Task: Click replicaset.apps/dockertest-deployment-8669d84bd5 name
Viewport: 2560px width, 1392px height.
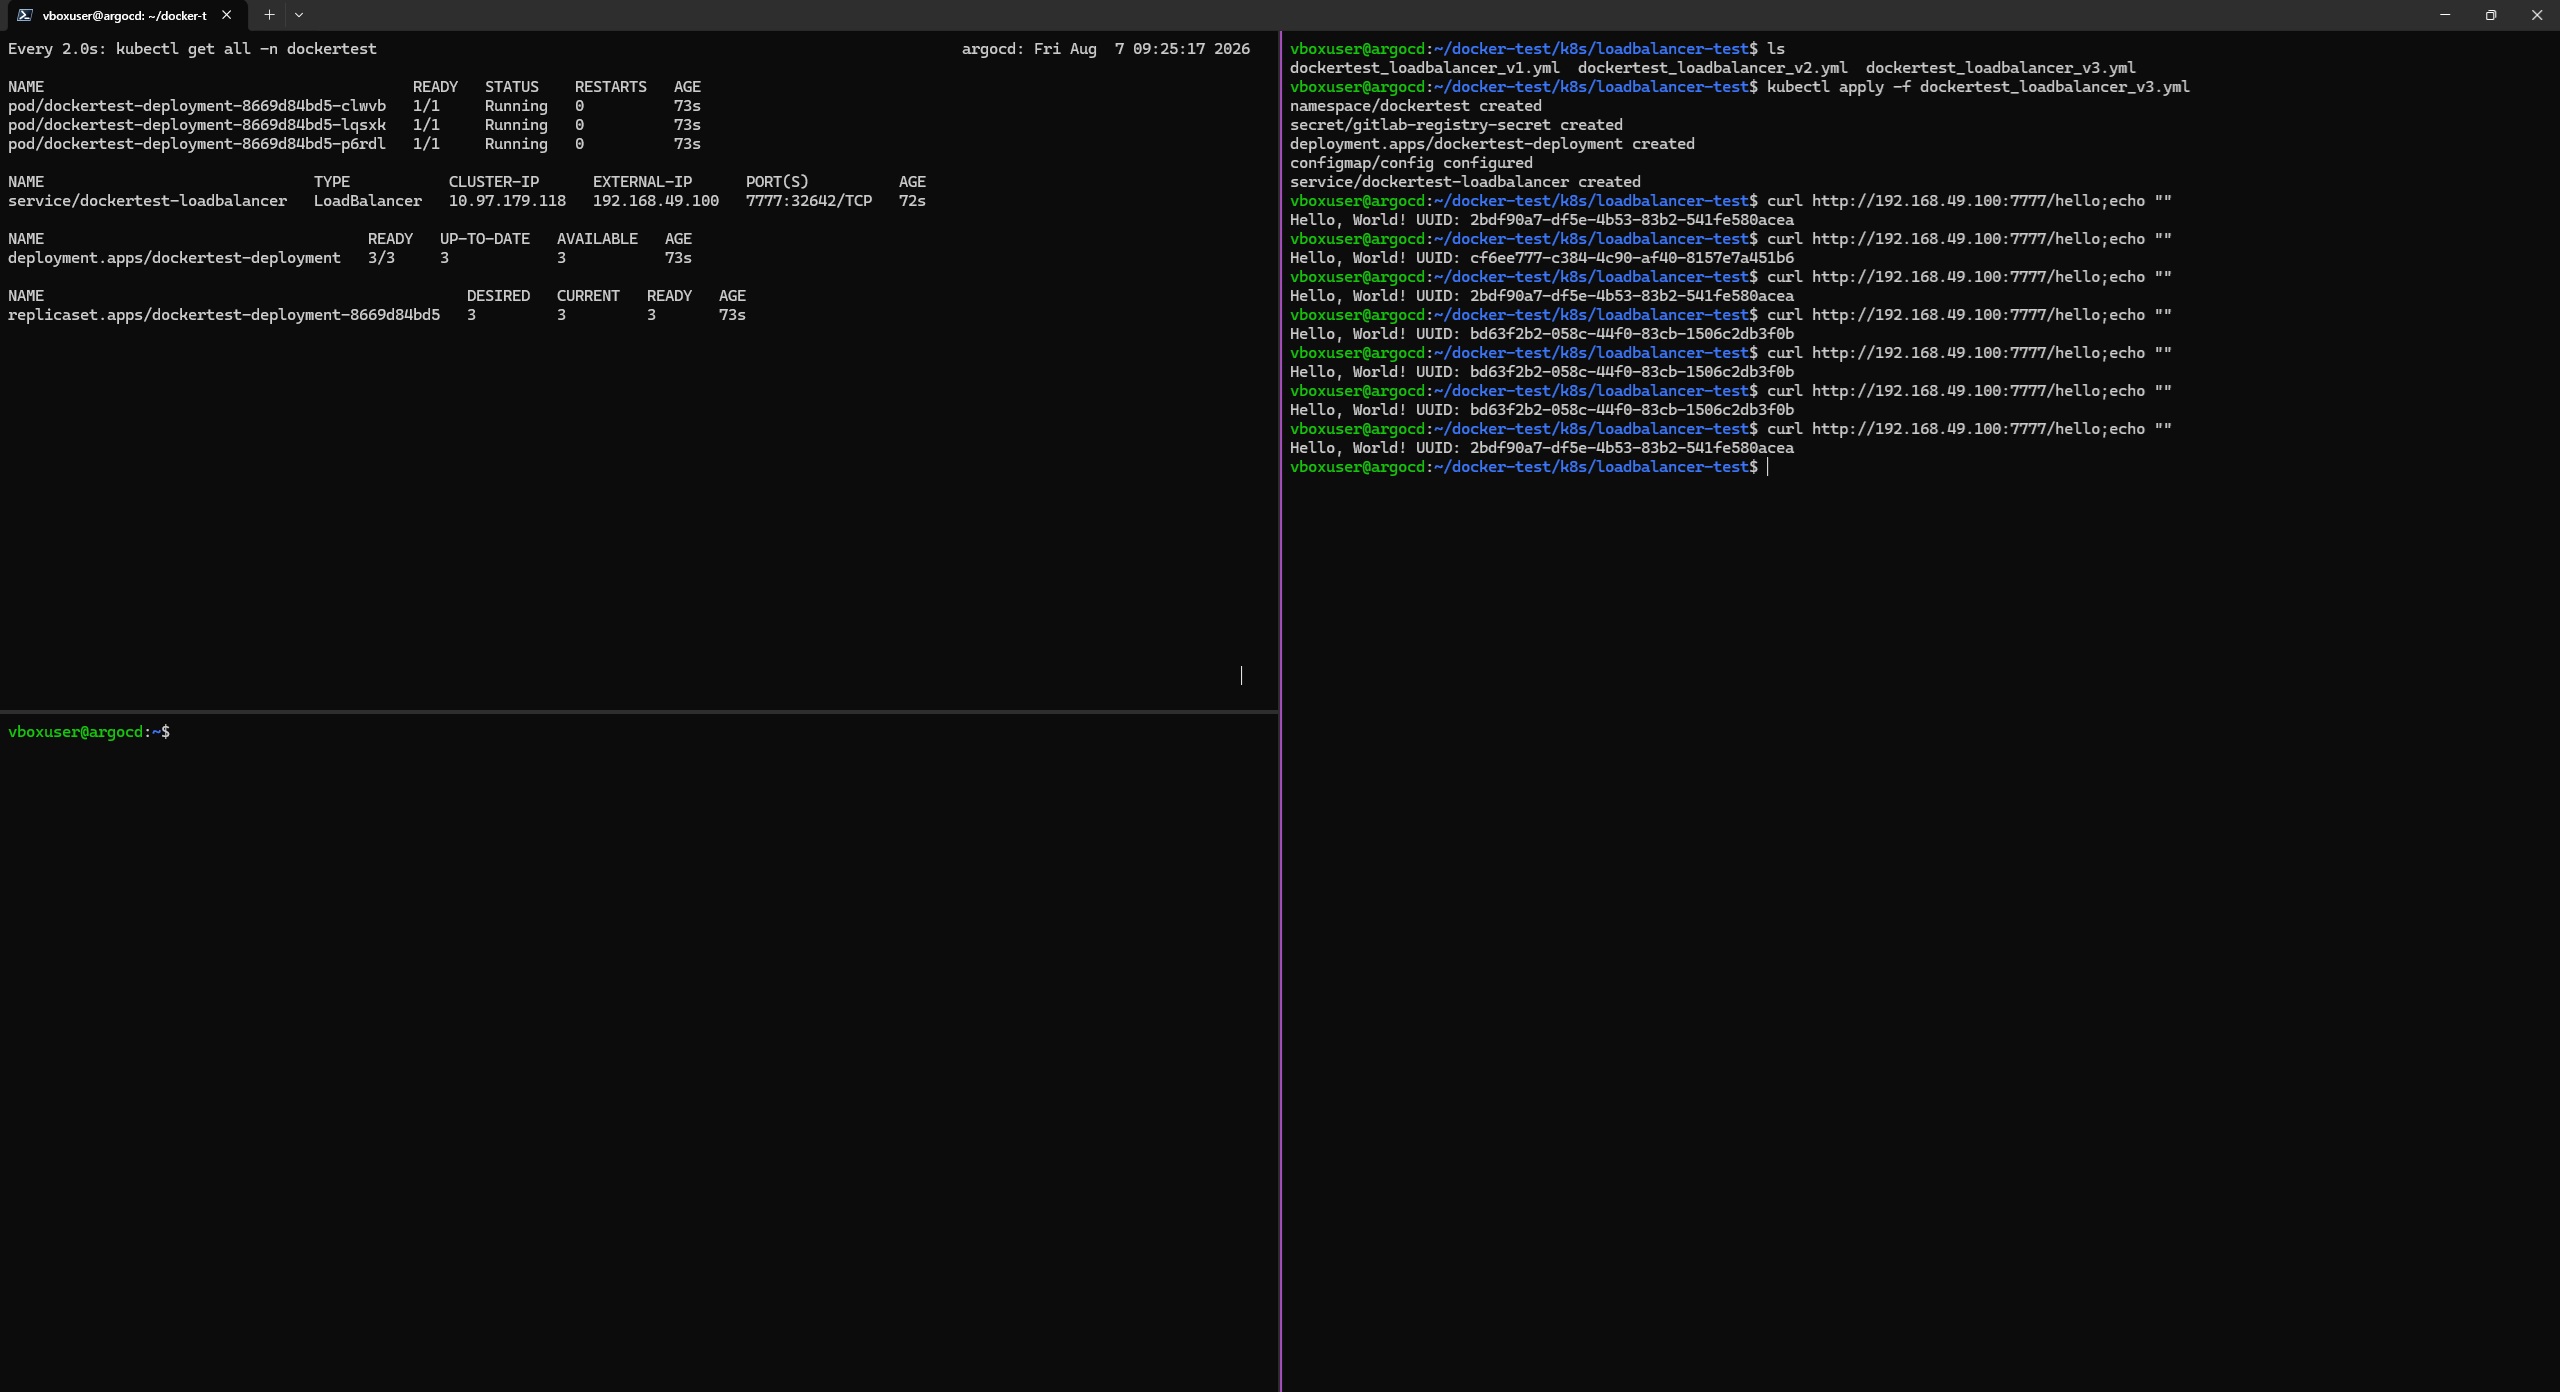Action: (224, 315)
